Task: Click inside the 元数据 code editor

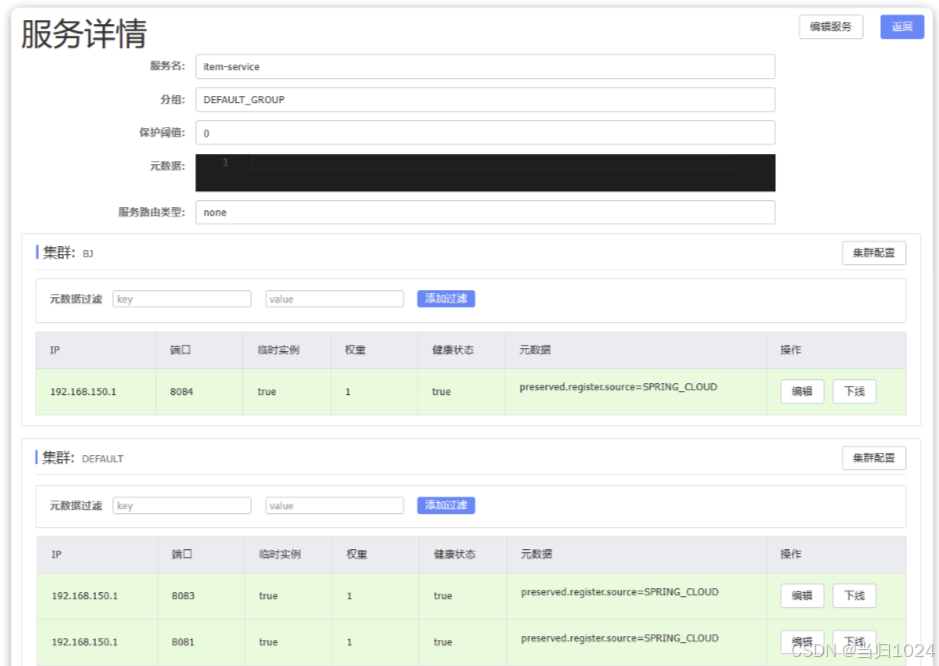Action: (485, 172)
